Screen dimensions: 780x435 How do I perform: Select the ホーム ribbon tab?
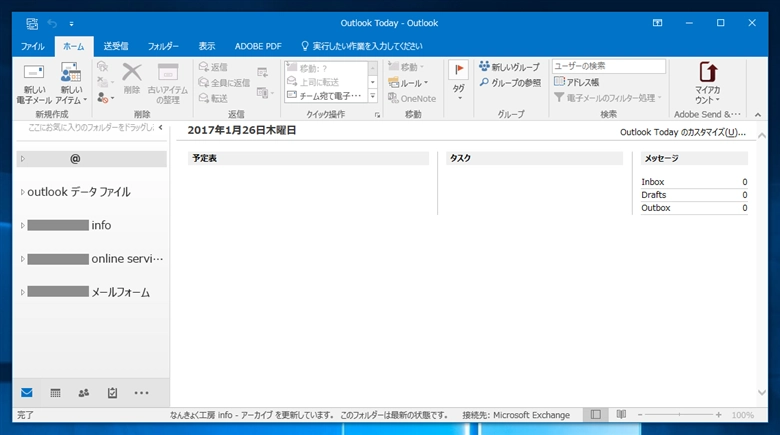(x=74, y=46)
